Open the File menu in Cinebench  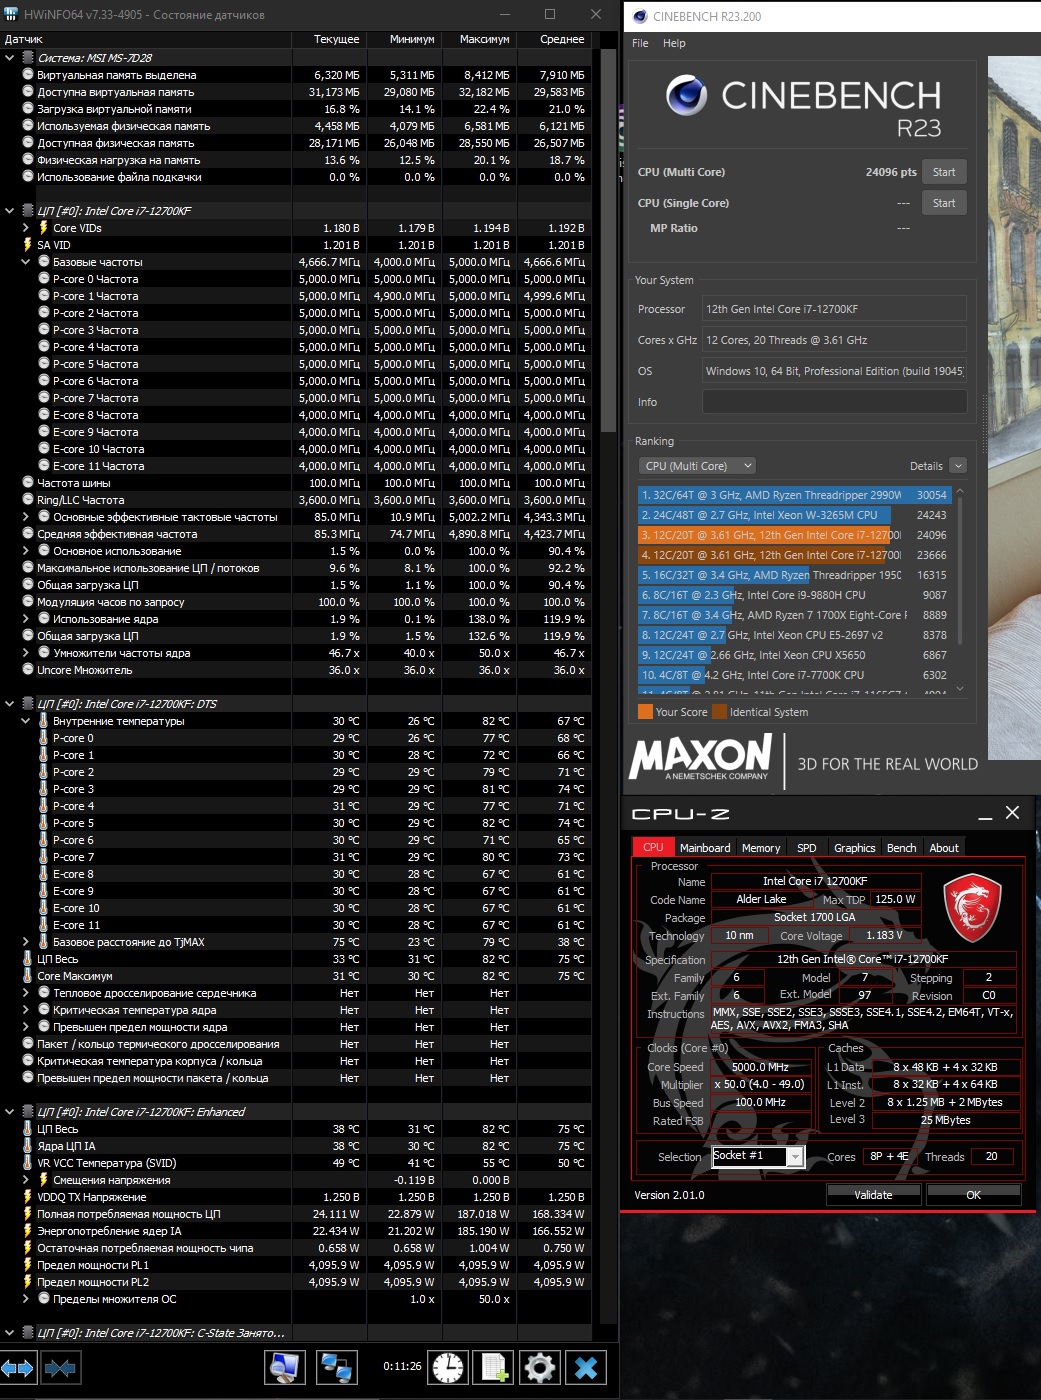tap(640, 43)
